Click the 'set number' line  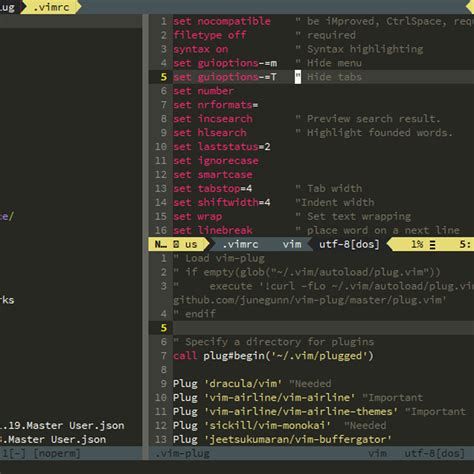pos(203,91)
